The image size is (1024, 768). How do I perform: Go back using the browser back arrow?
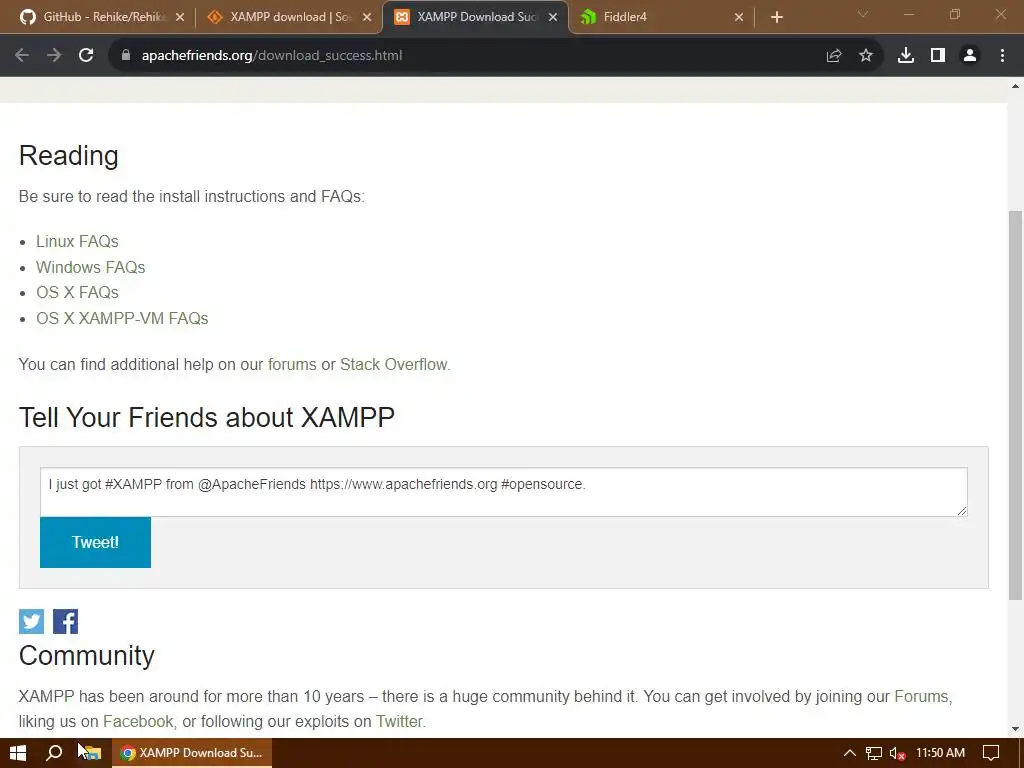click(22, 56)
